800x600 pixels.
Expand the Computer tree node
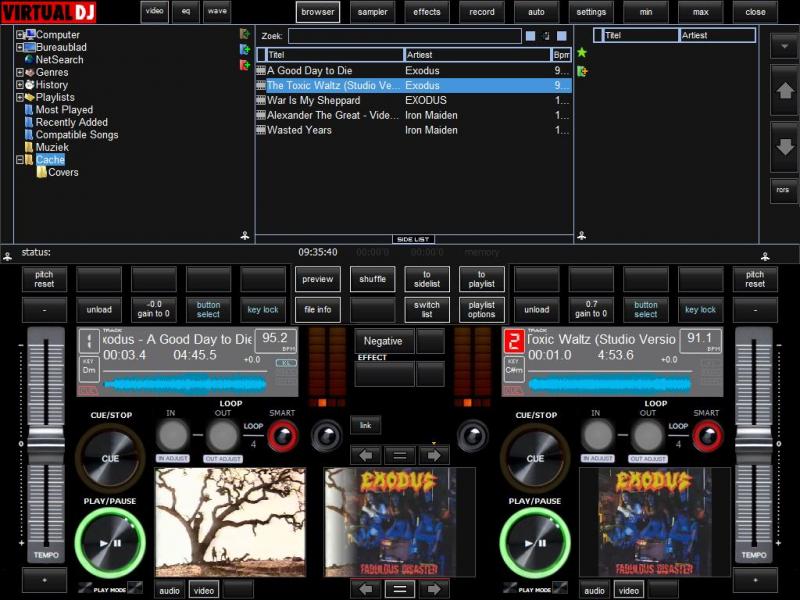click(19, 35)
